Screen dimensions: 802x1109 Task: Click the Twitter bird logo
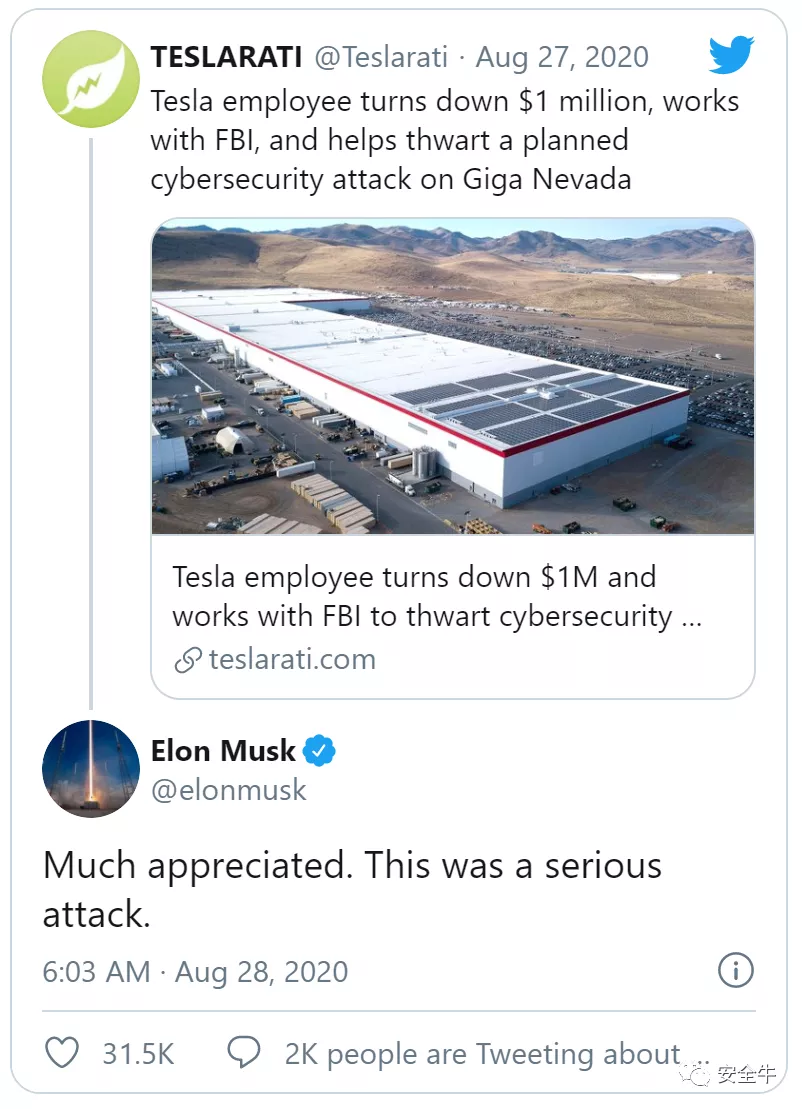731,54
